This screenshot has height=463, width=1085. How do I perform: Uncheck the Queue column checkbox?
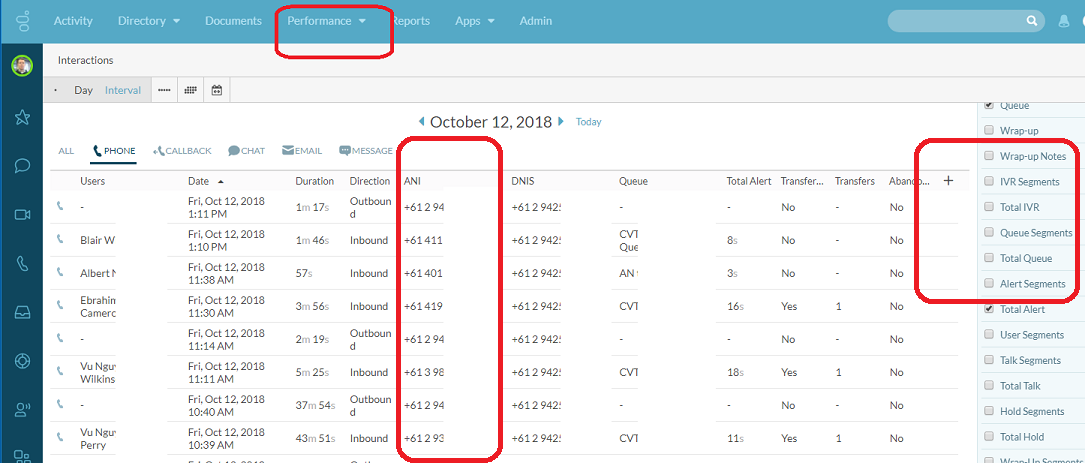[x=989, y=105]
